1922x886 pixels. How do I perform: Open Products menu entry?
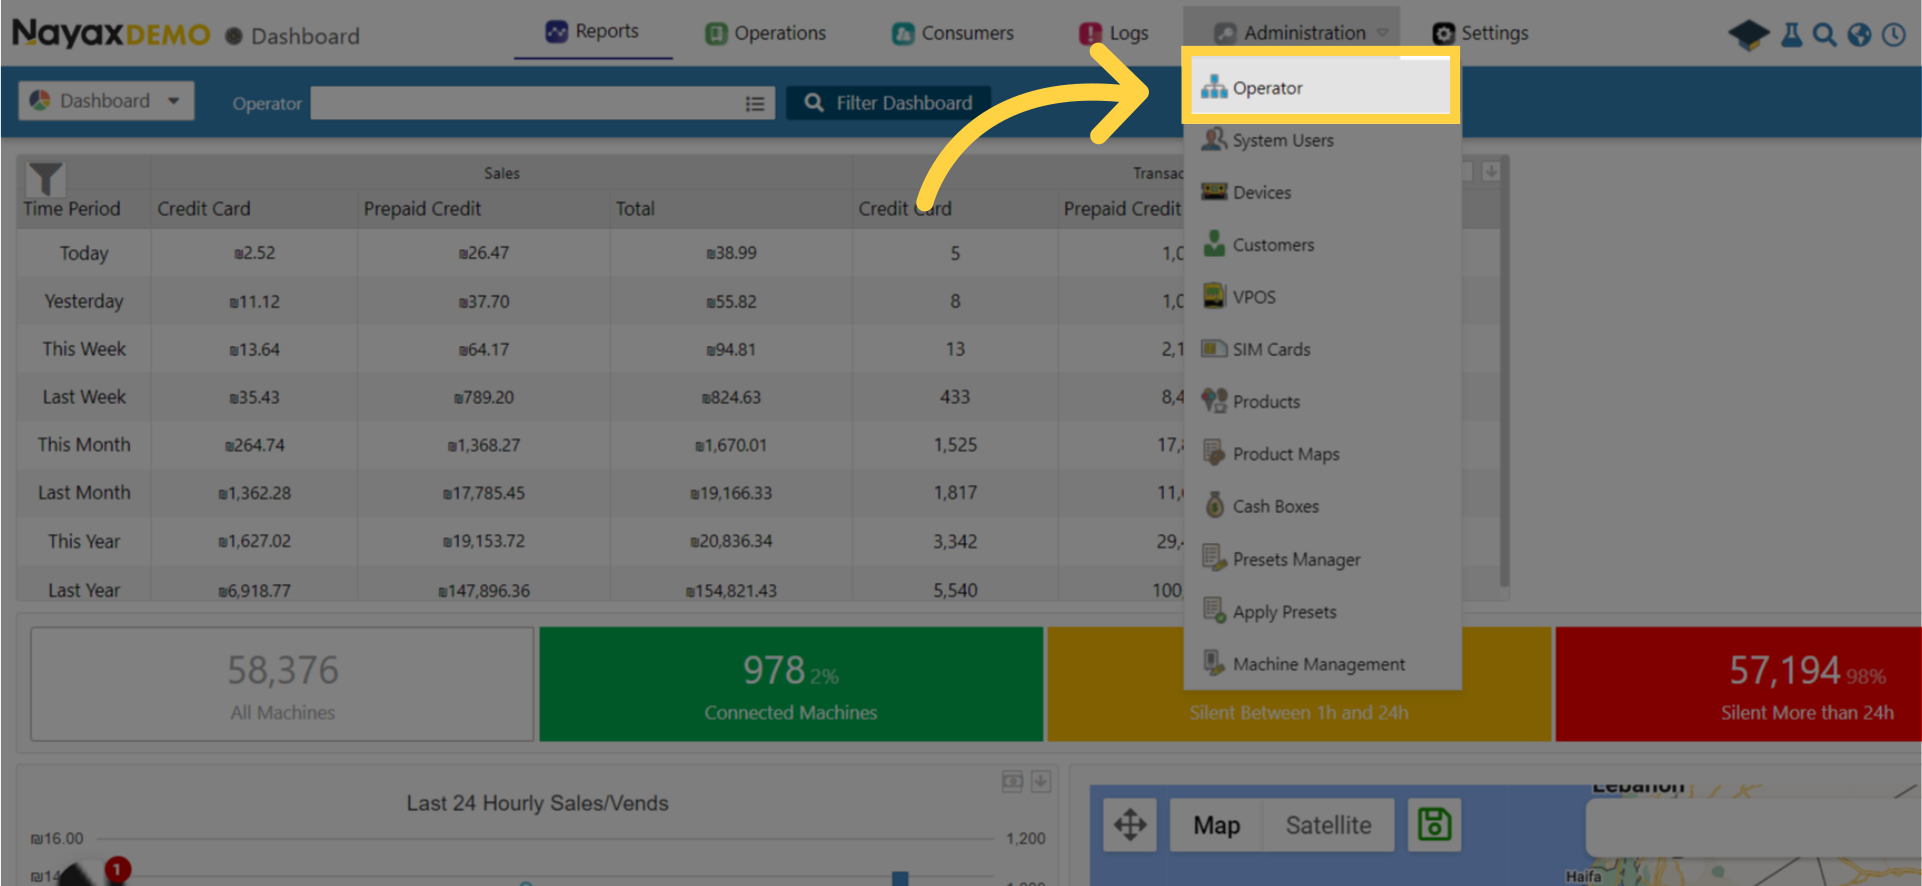point(1320,402)
